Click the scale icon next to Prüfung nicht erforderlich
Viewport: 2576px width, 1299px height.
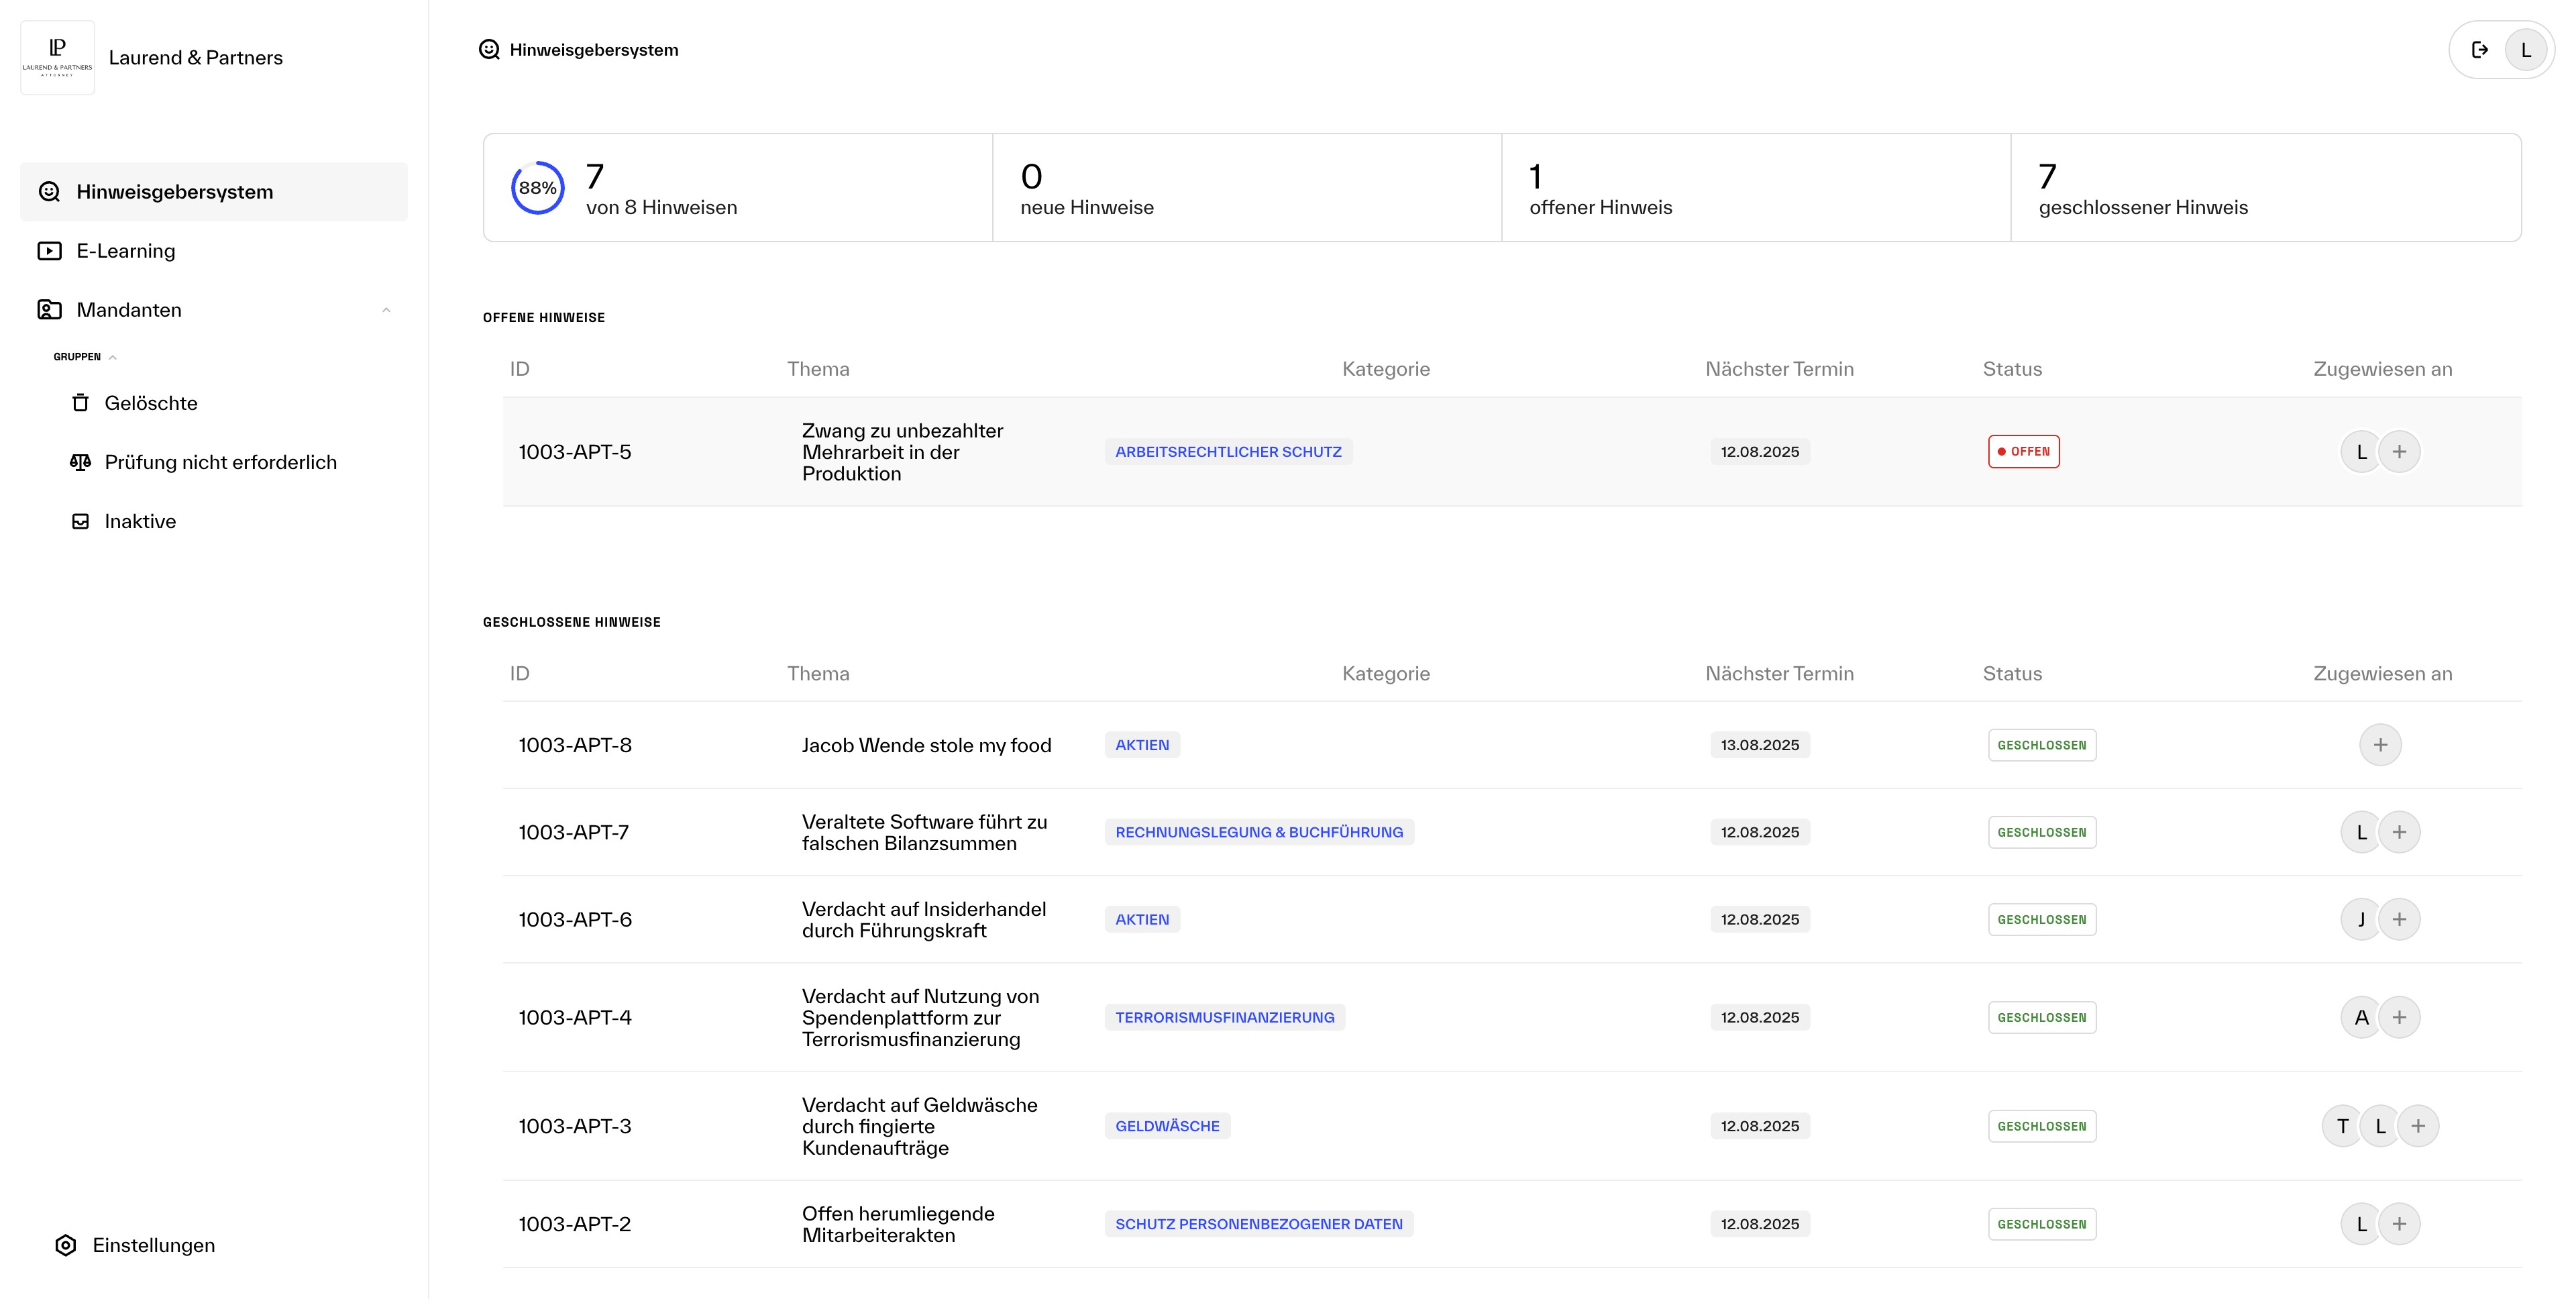coord(80,461)
